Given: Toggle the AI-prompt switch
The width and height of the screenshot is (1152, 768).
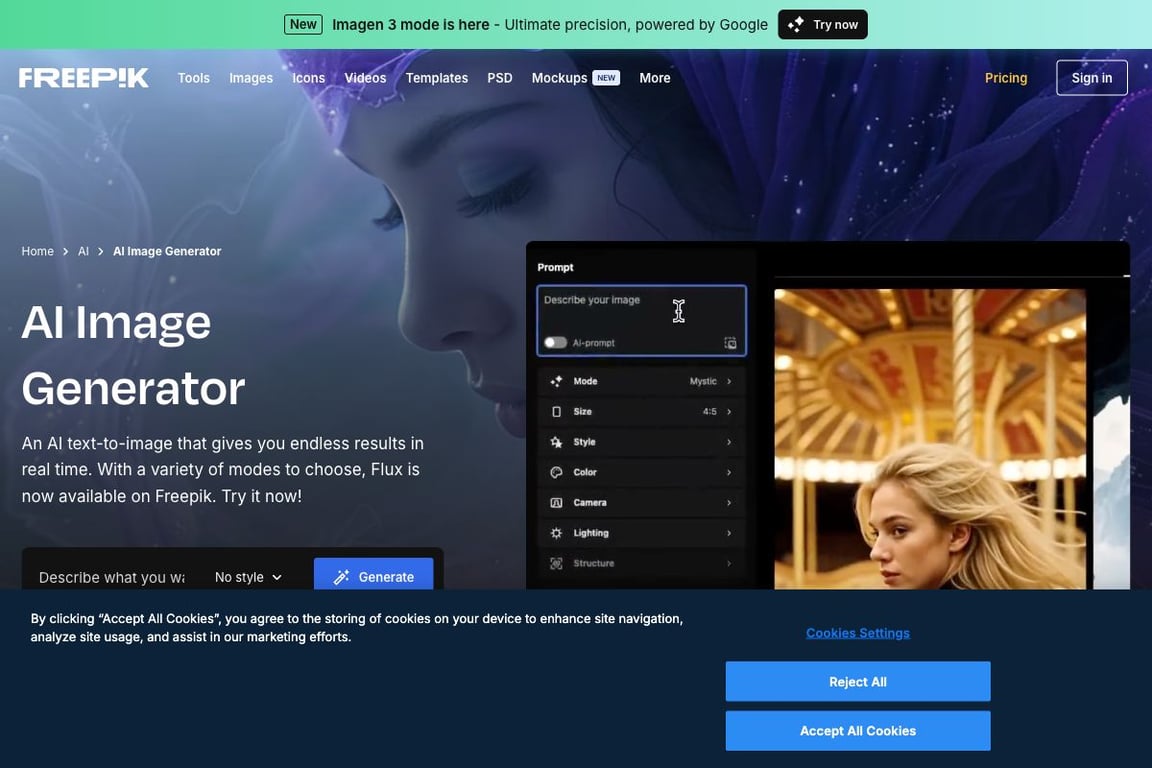Looking at the screenshot, I should [x=555, y=342].
